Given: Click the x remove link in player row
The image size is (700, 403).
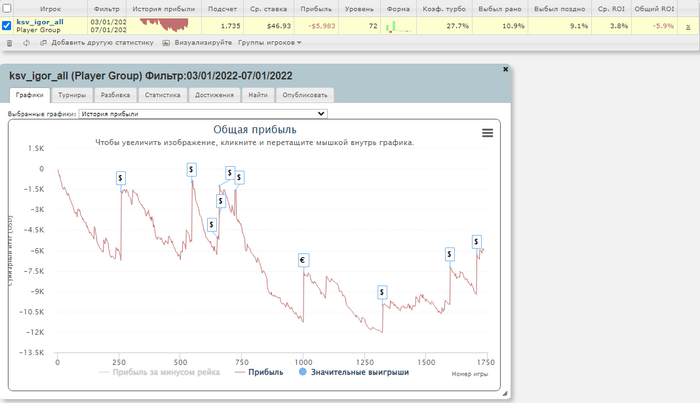Looking at the screenshot, I should (x=688, y=27).
